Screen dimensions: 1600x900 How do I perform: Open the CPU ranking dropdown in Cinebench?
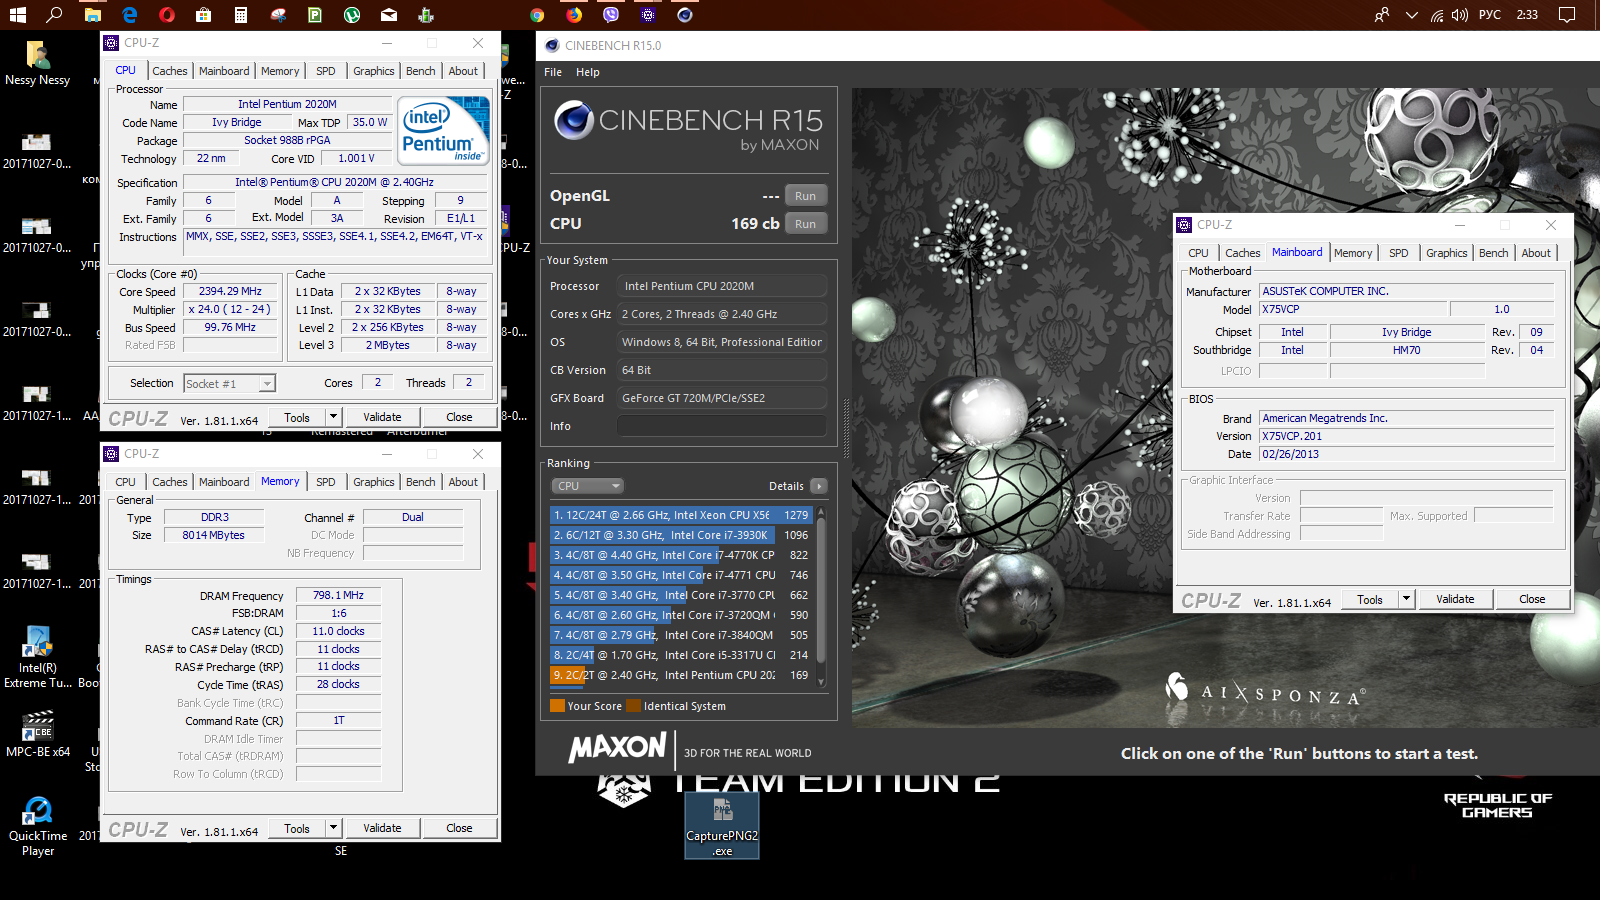(x=587, y=486)
